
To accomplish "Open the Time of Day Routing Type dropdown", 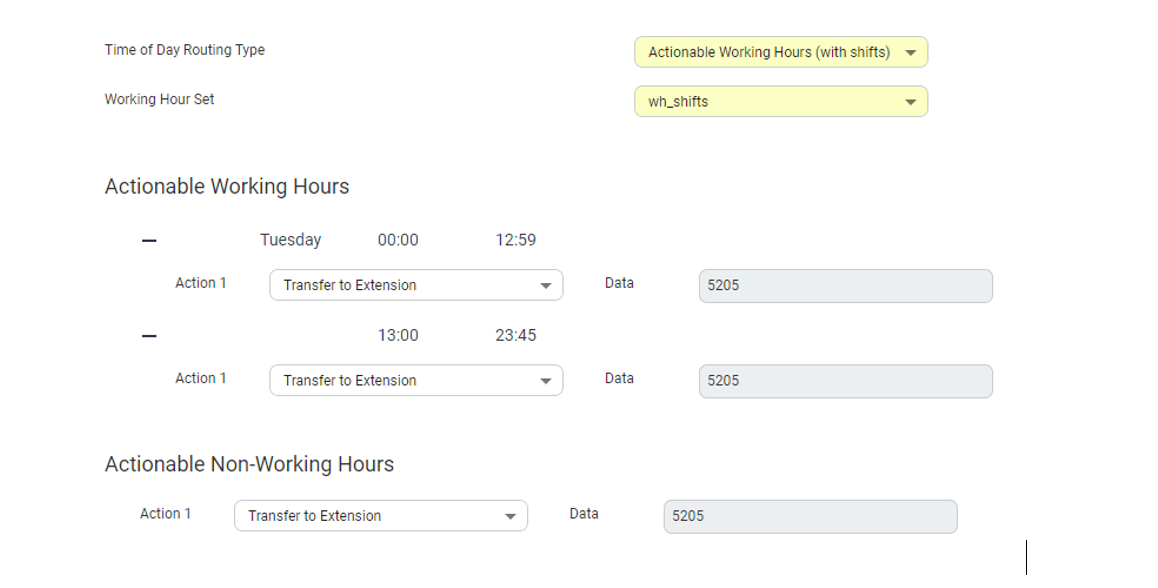I will pos(780,52).
